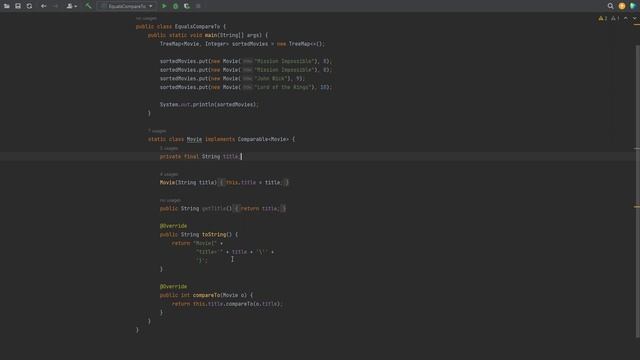Click usages hint above Movie class
Screen dimensions: 640x360
(x=157, y=131)
